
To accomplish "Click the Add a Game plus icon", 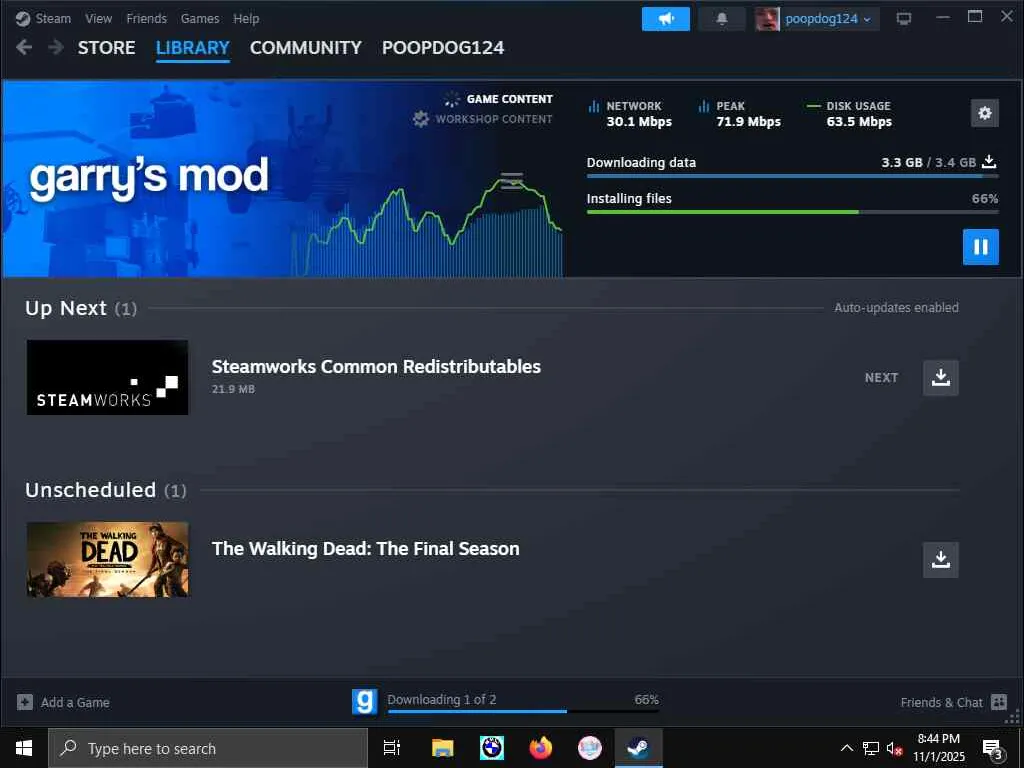I will click(x=25, y=702).
